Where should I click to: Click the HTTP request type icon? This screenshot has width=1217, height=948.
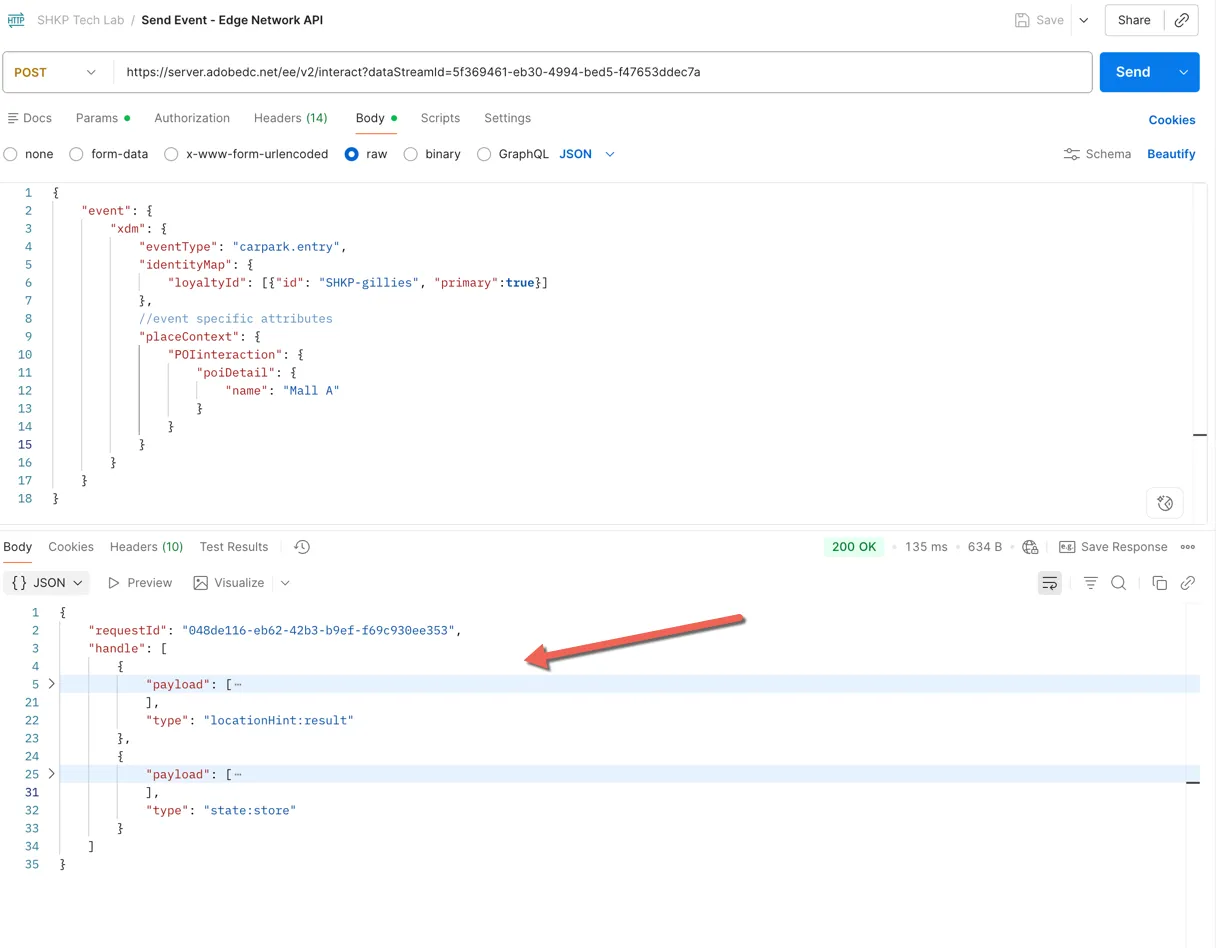[15, 20]
